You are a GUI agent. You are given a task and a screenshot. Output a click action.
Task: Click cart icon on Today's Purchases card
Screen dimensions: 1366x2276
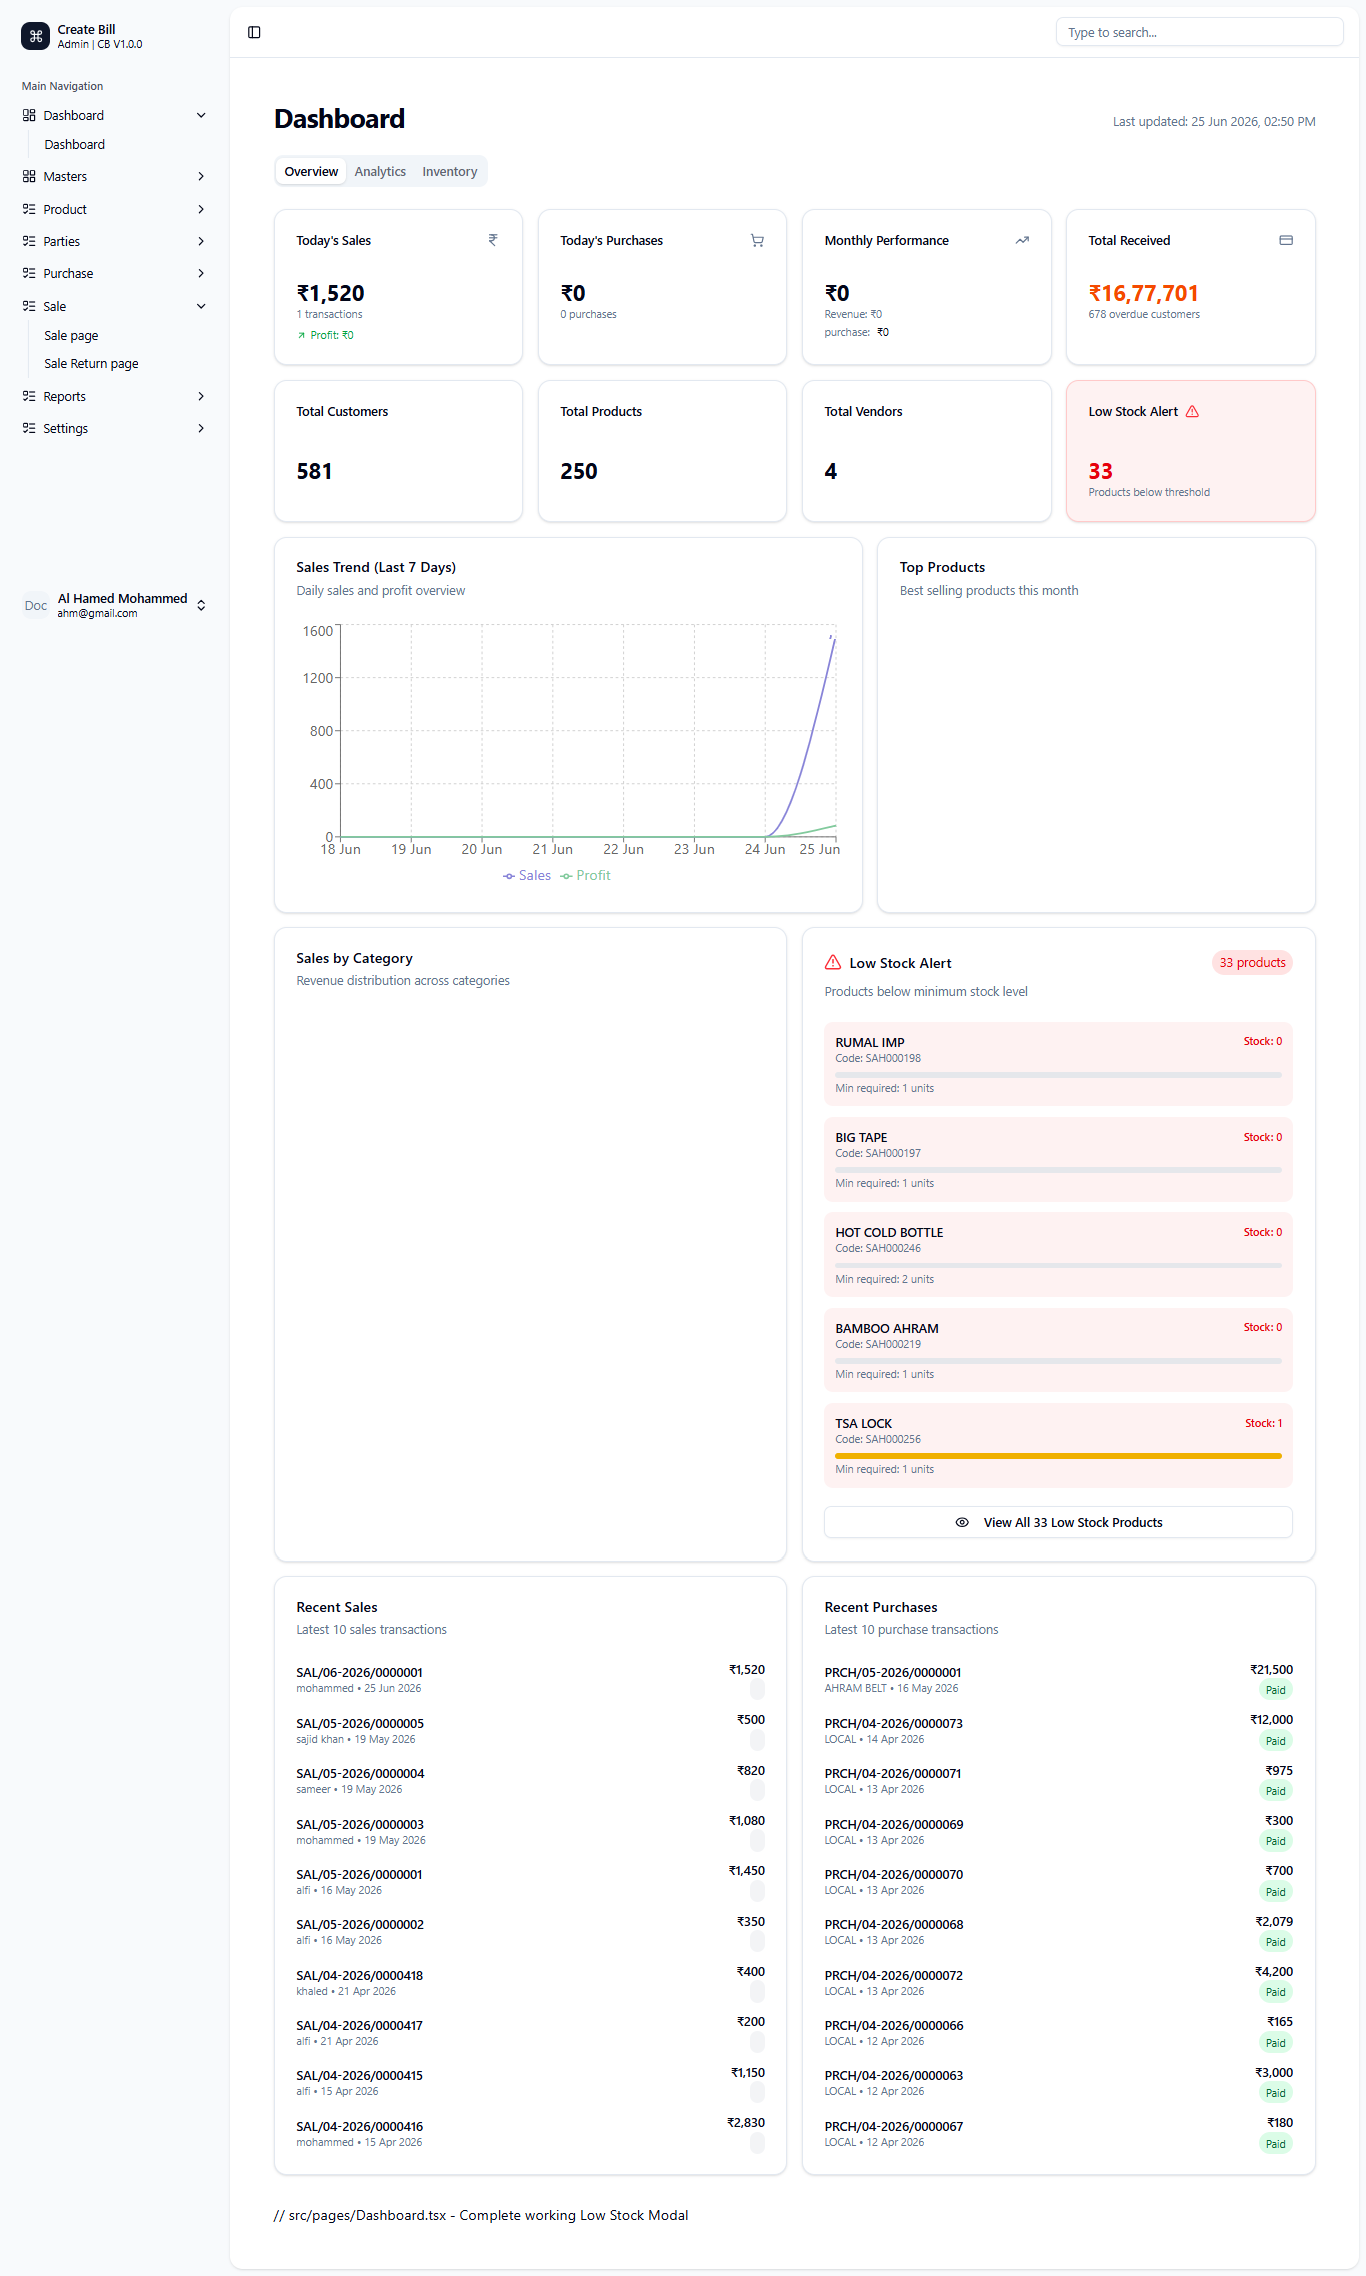757,240
